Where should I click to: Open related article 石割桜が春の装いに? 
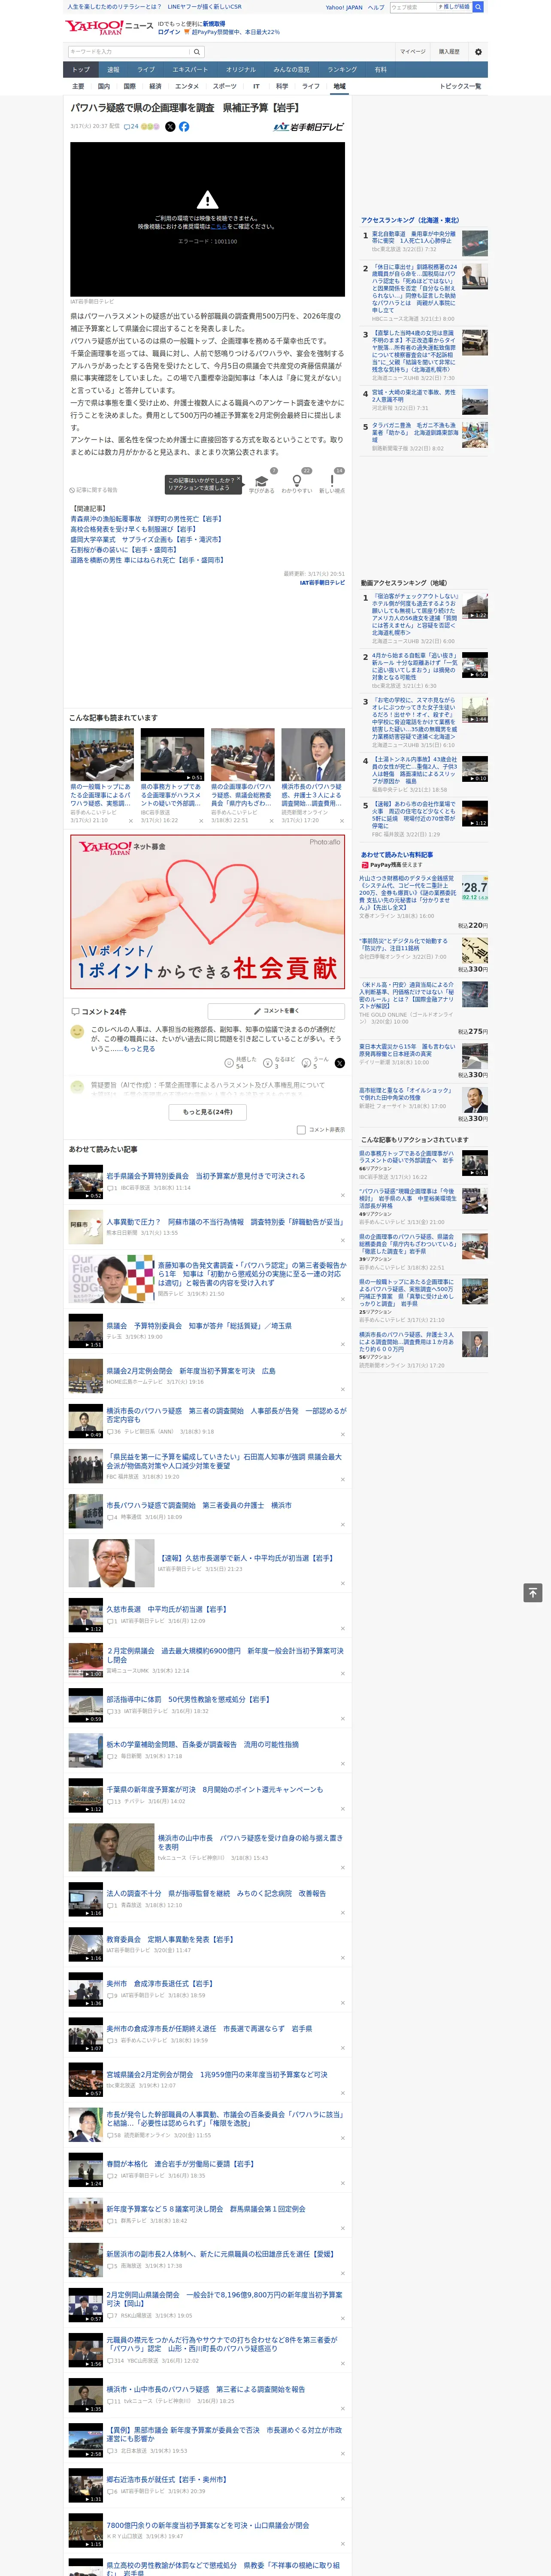(123, 550)
